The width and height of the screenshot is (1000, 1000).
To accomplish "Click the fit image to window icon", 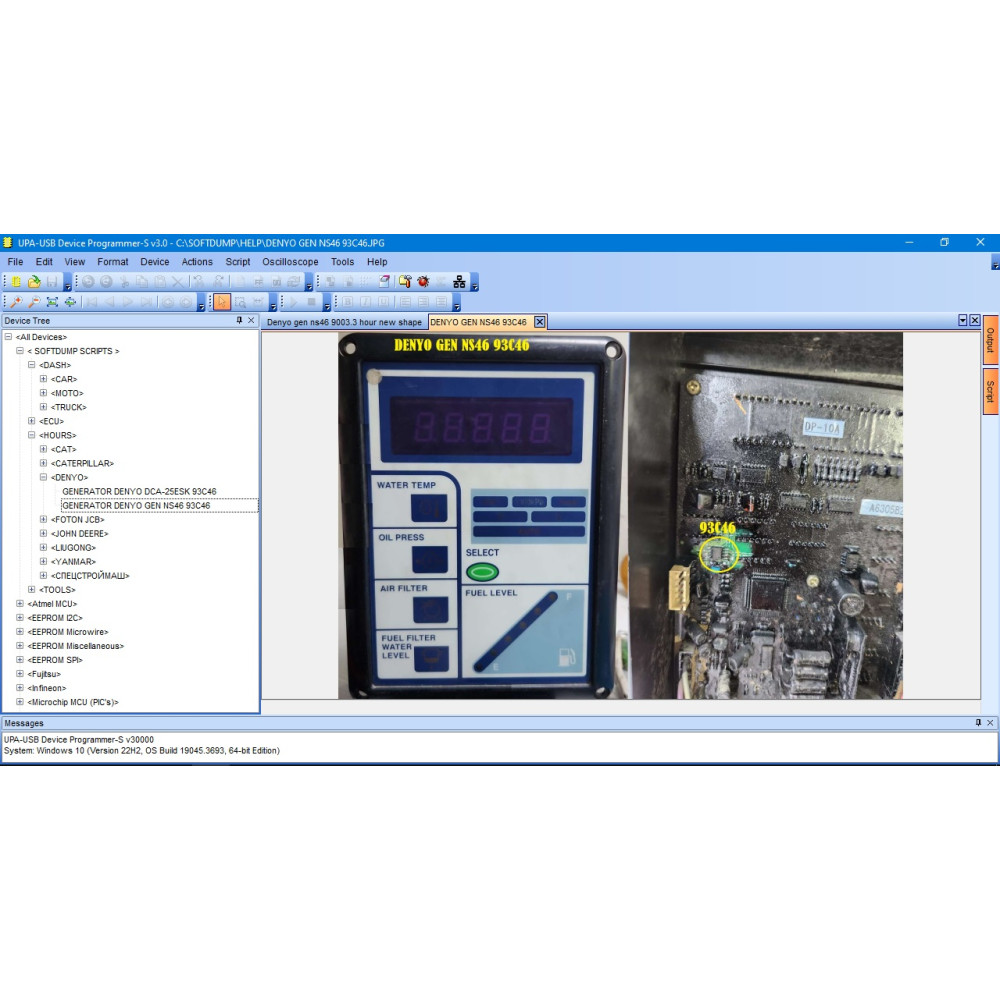I will pyautogui.click(x=52, y=302).
